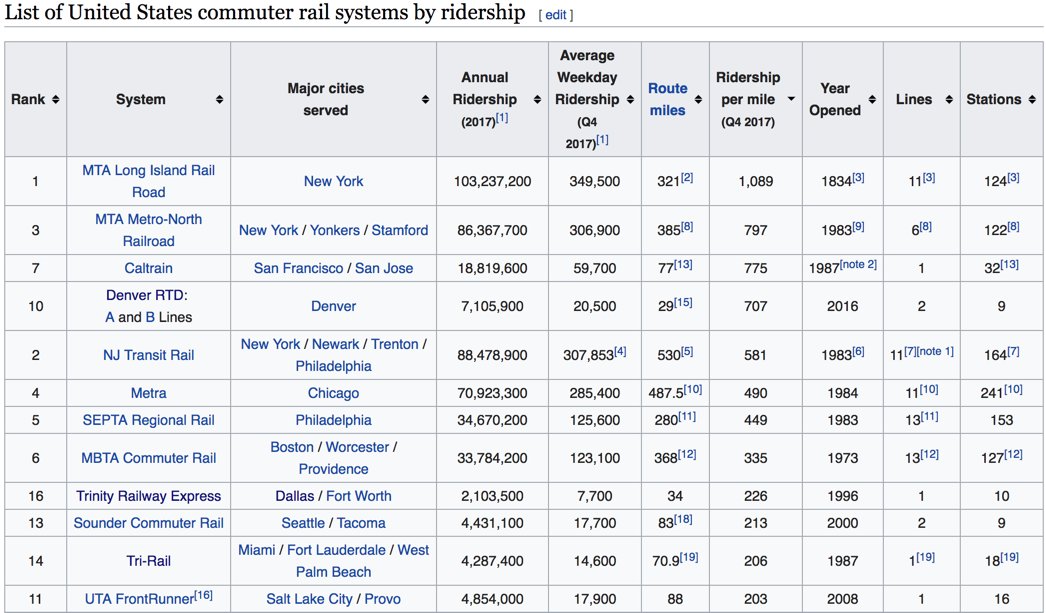Open UTA FrontRunner link
The image size is (1046, 613).
(x=139, y=599)
